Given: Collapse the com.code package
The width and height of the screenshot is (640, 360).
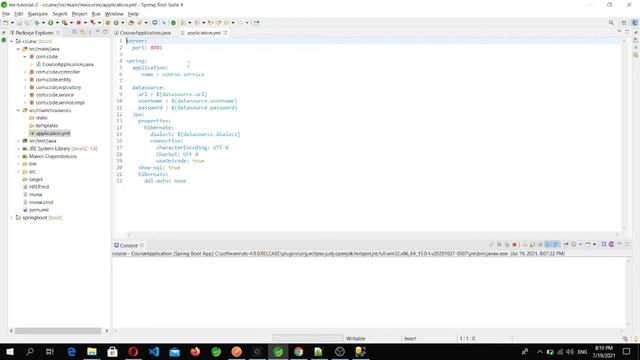Looking at the screenshot, I should click(25, 57).
